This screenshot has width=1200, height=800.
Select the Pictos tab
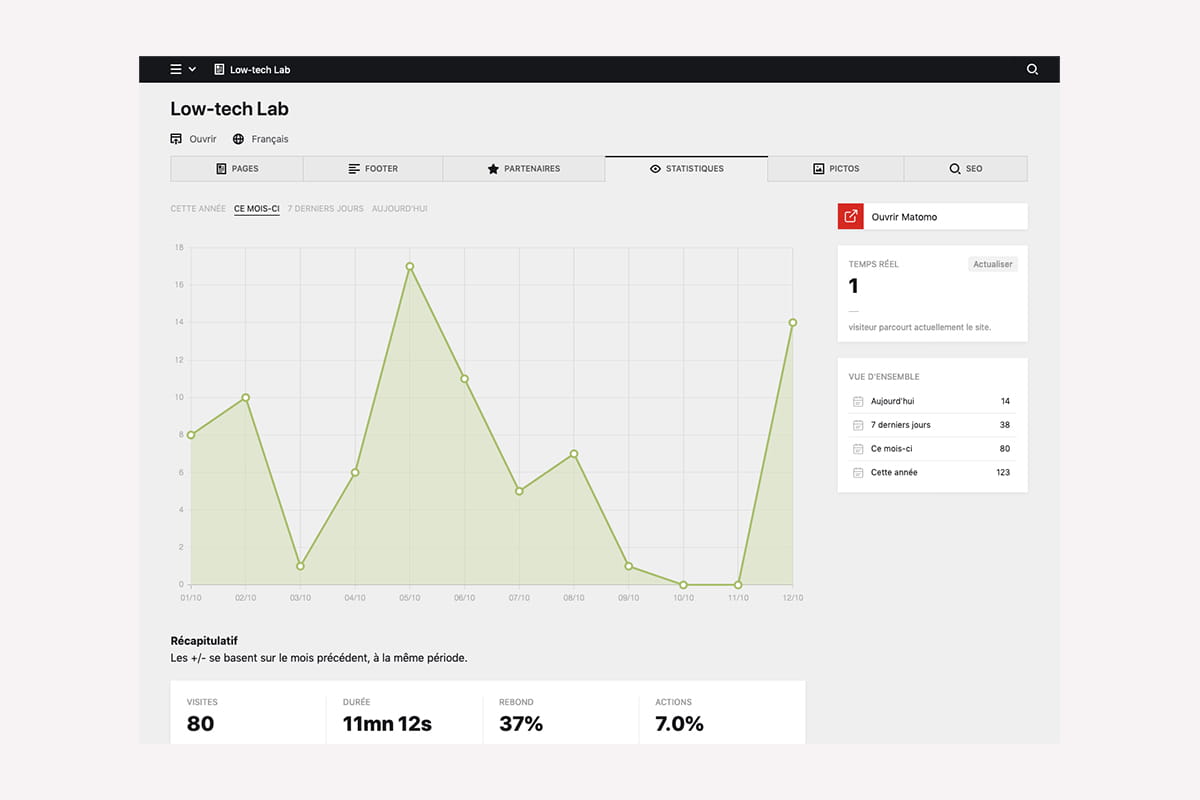coord(836,169)
